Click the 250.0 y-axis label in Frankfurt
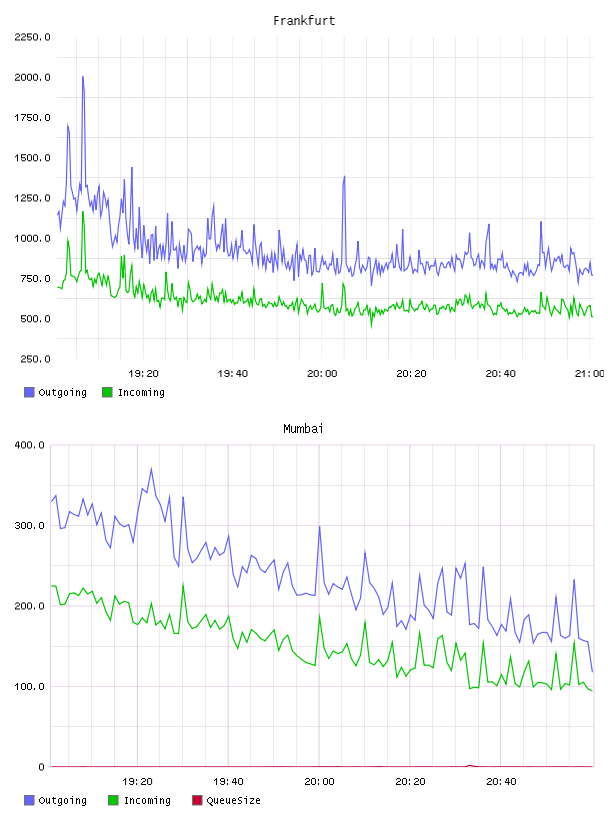Image resolution: width=608 pixels, height=816 pixels. tap(35, 359)
